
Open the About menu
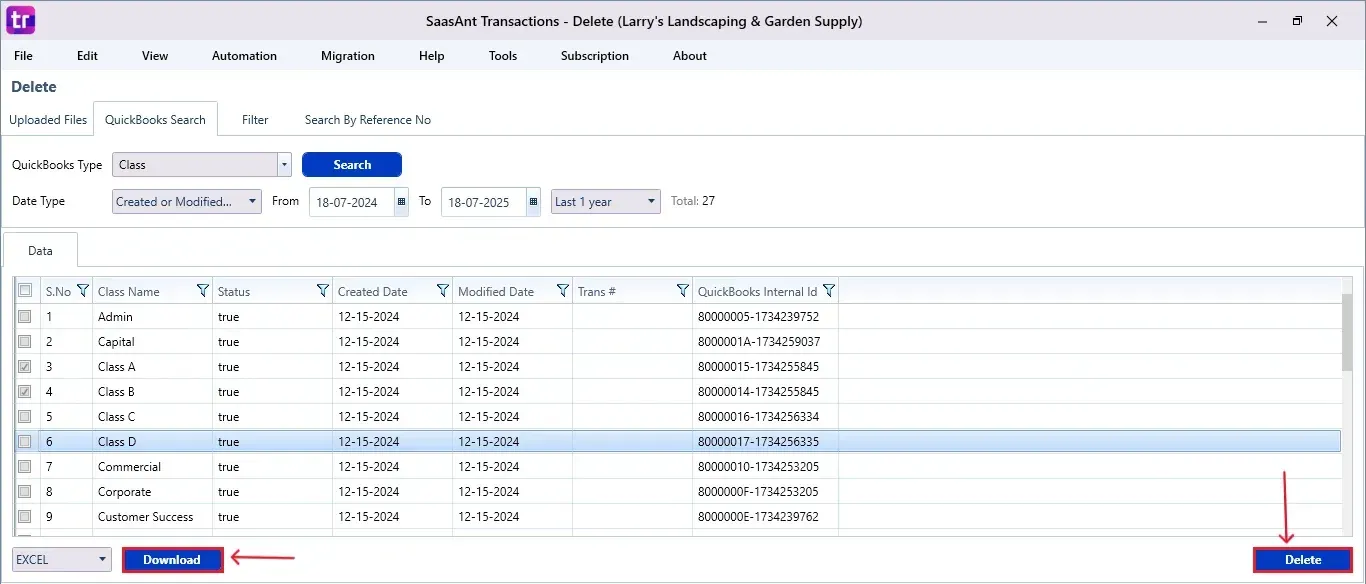click(x=690, y=56)
